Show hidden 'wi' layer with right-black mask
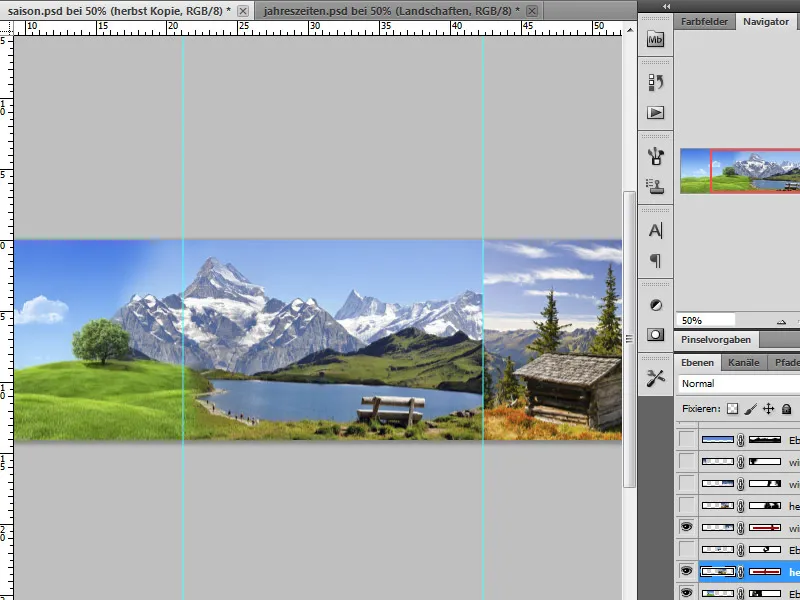This screenshot has height=600, width=800. [x=687, y=483]
